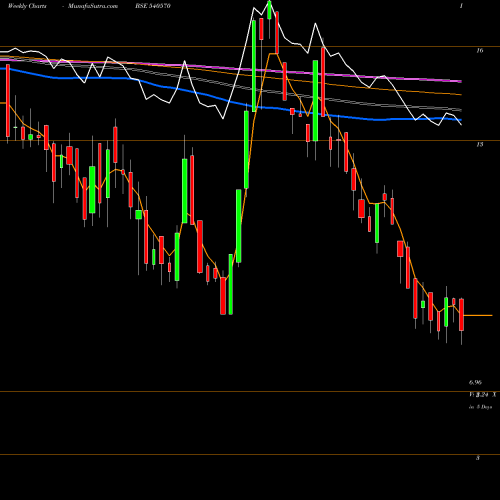Click the 'in 5 Days' text
The image size is (500, 500).
[480, 407]
